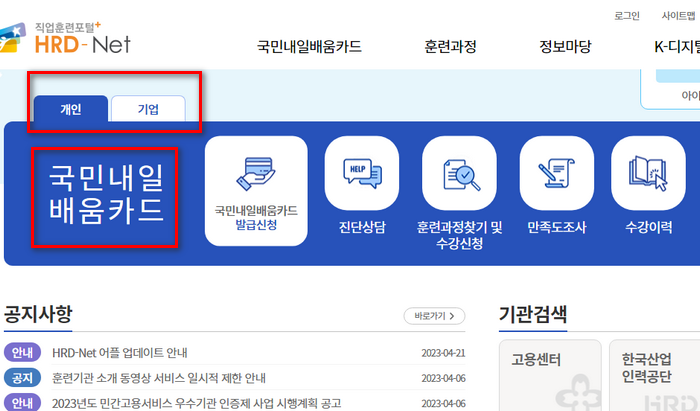Click the 안내 badge on HRD-Net 어플 notice

[22, 353]
